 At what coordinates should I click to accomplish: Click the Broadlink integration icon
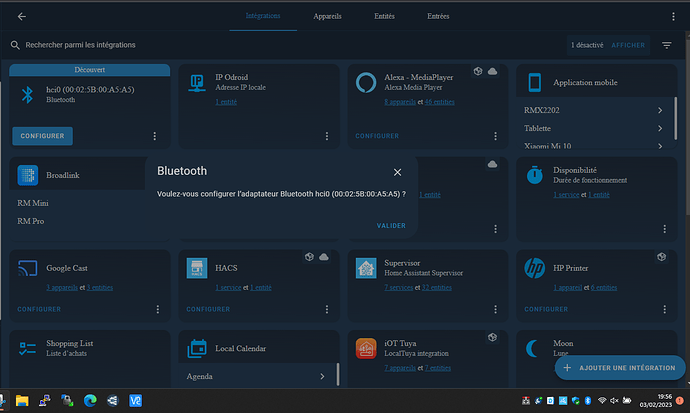pos(28,175)
